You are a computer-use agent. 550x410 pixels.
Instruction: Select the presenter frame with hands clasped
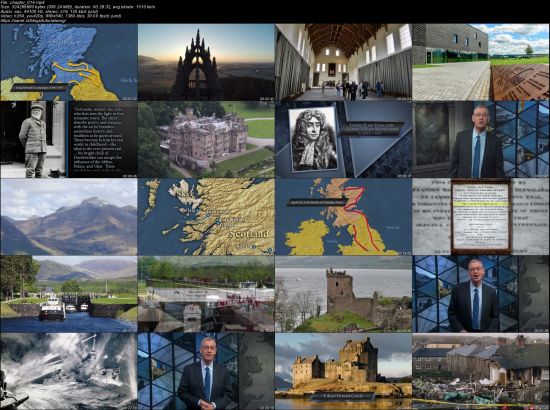206,371
